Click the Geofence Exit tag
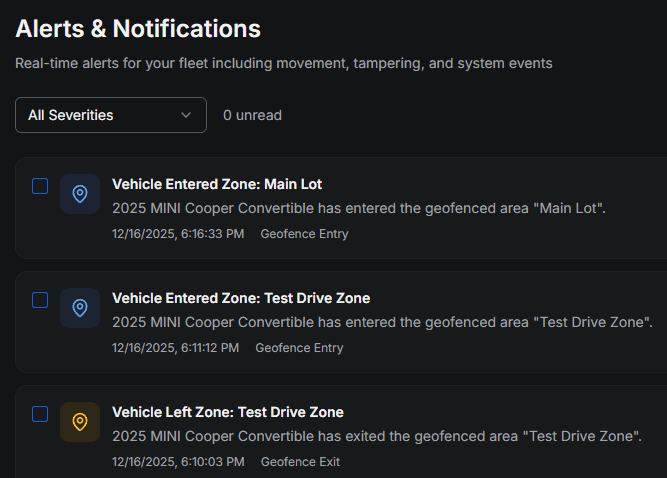Image resolution: width=667 pixels, height=478 pixels. (x=300, y=462)
